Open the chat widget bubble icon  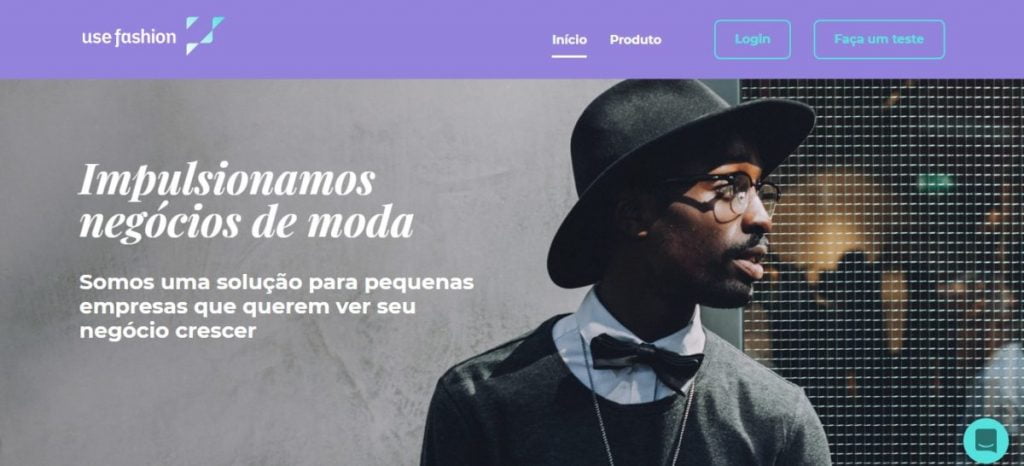[985, 441]
